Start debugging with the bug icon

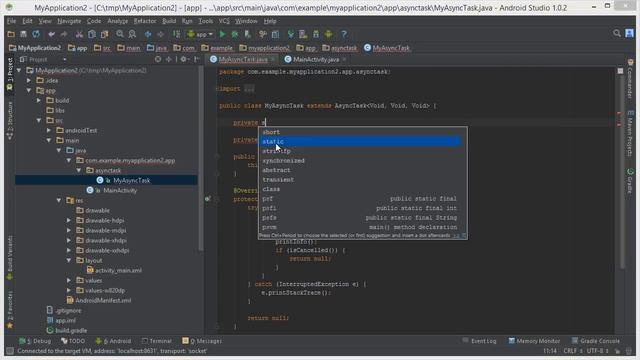tap(235, 34)
